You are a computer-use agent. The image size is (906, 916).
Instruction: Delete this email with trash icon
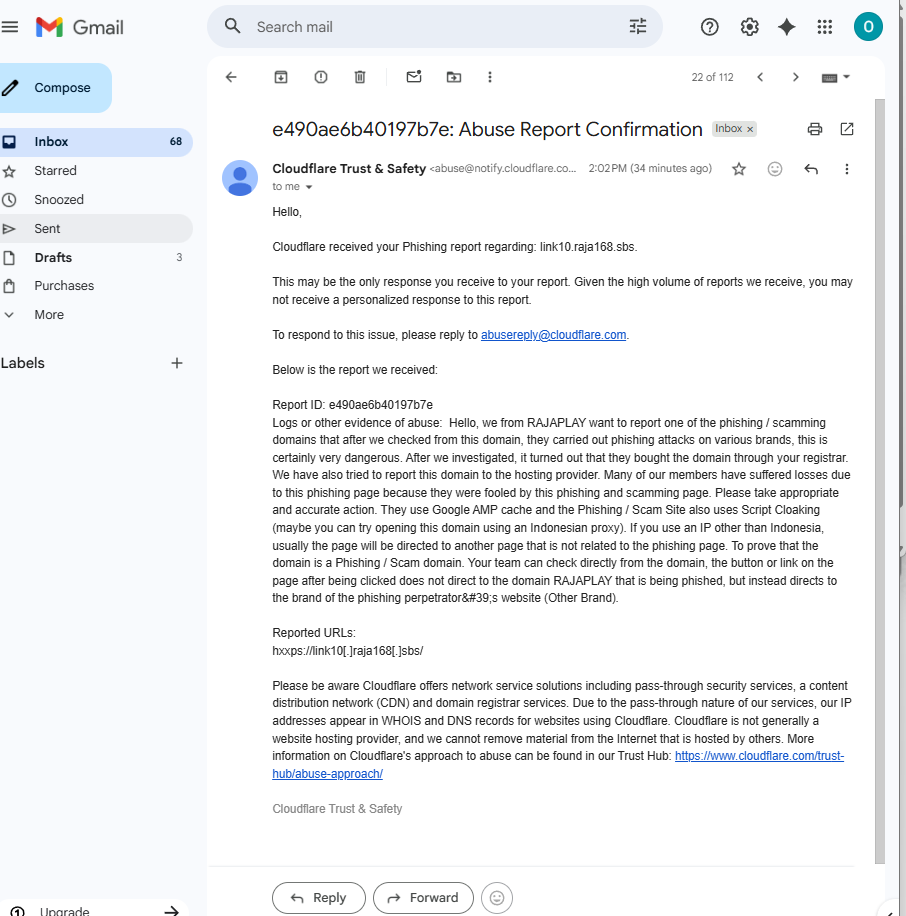coord(360,77)
